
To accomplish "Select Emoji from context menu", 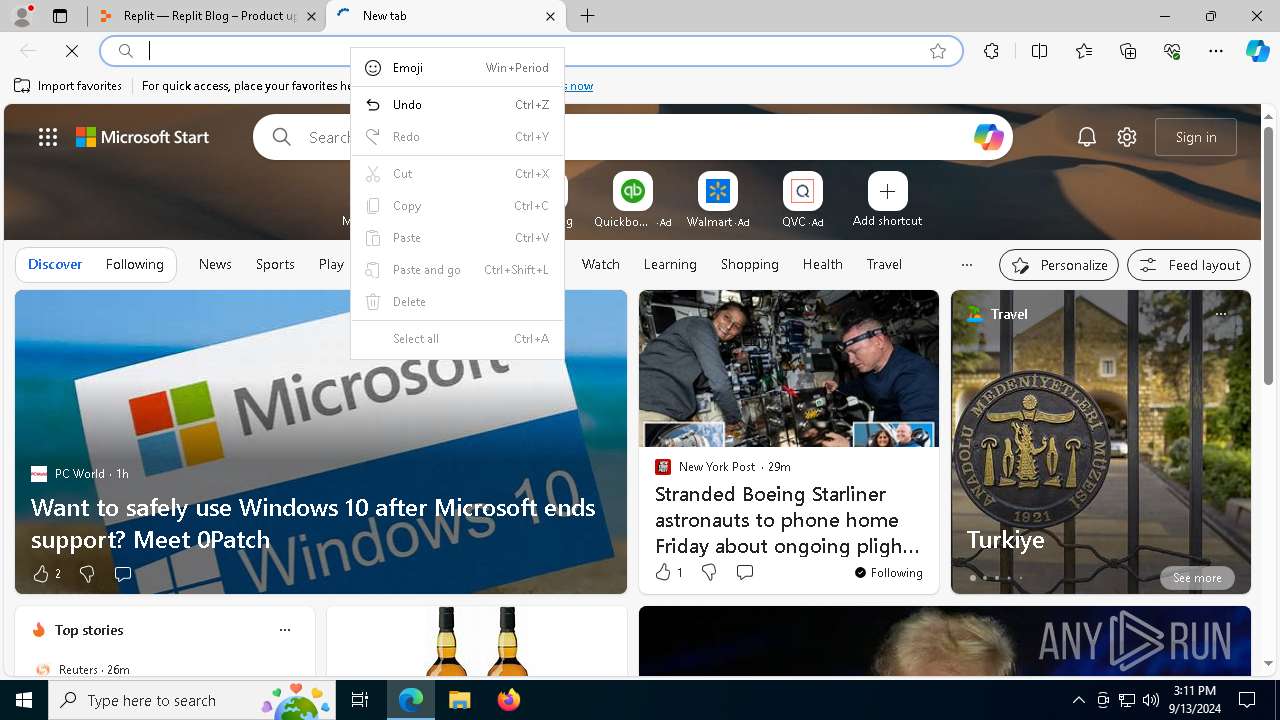I will [x=458, y=68].
